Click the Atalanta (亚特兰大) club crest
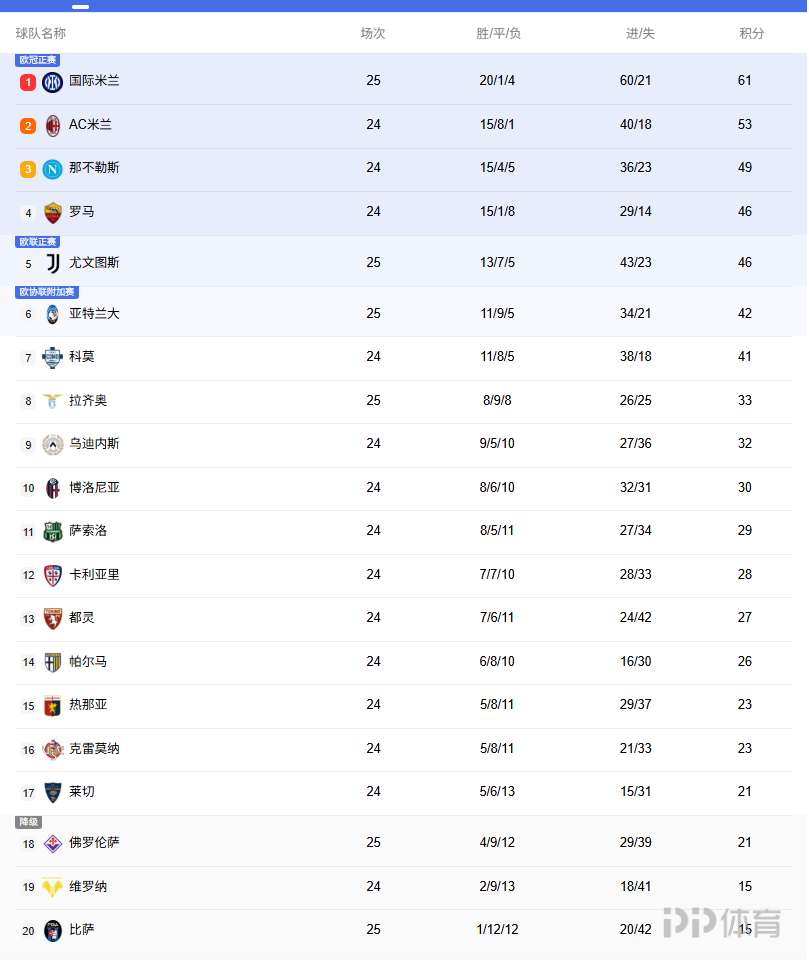 [53, 314]
